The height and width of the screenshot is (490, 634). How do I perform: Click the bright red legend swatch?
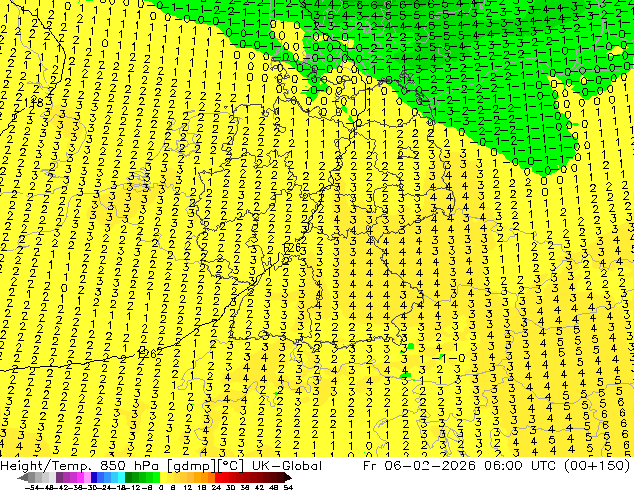tap(218, 477)
